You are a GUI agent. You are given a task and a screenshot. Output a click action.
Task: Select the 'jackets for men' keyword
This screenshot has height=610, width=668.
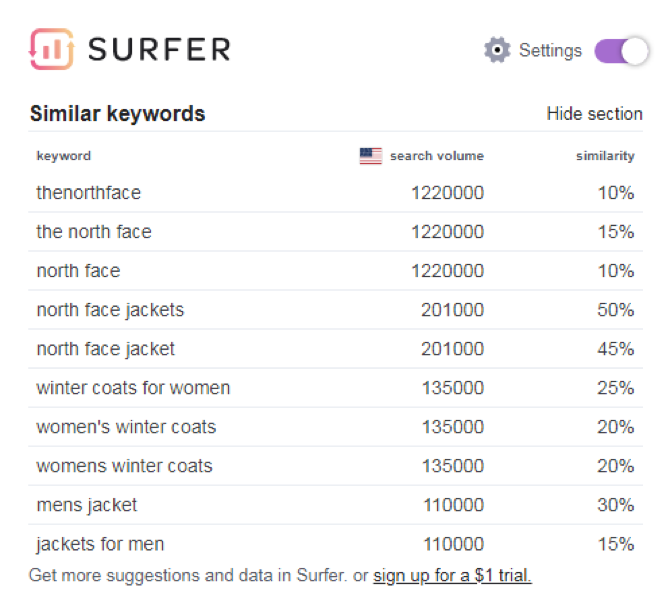[x=101, y=544]
